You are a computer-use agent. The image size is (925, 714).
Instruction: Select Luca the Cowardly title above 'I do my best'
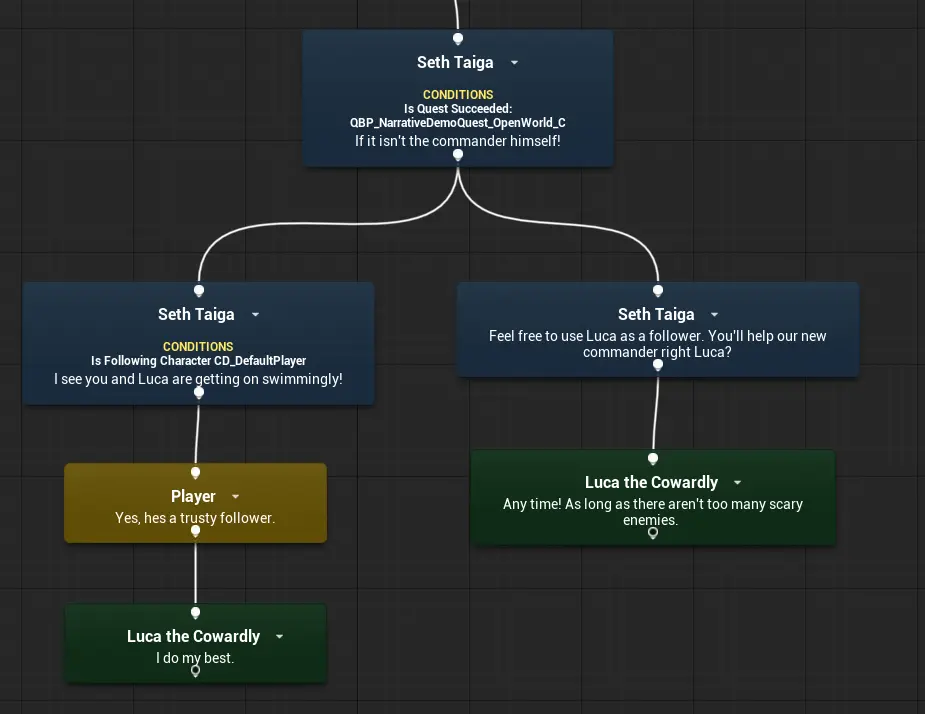click(x=193, y=637)
